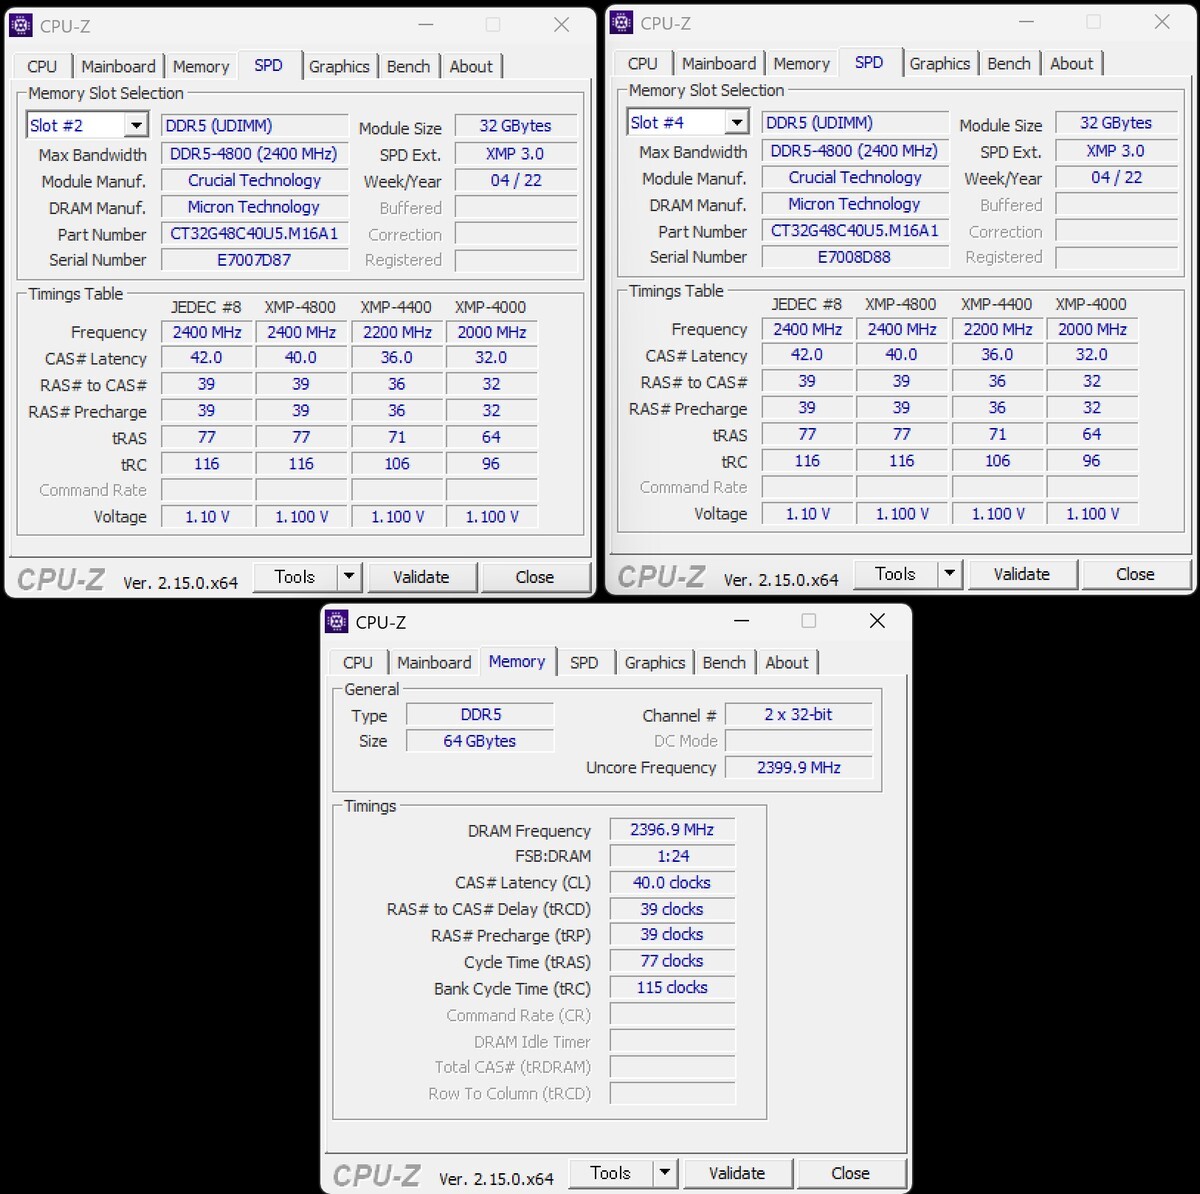Screen dimensions: 1200x1194
Task: Switch to CPU tab in bottom Memory window
Action: click(357, 662)
